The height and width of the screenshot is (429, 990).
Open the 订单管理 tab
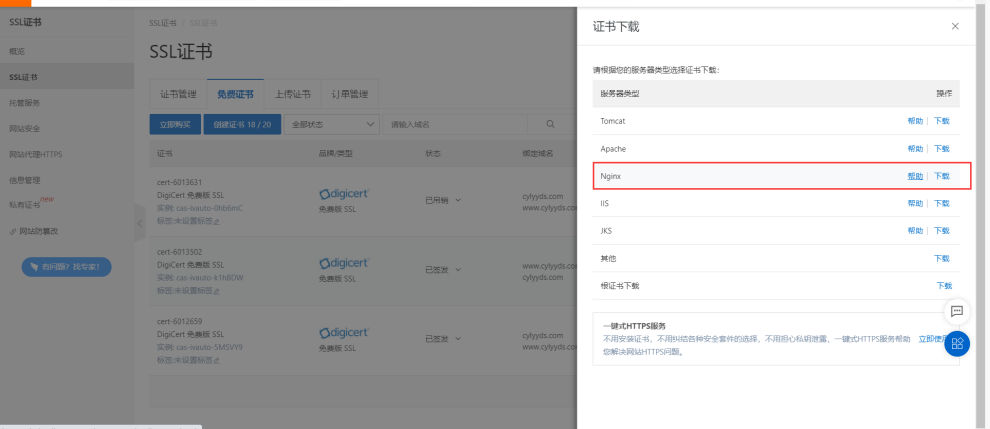pyautogui.click(x=349, y=94)
